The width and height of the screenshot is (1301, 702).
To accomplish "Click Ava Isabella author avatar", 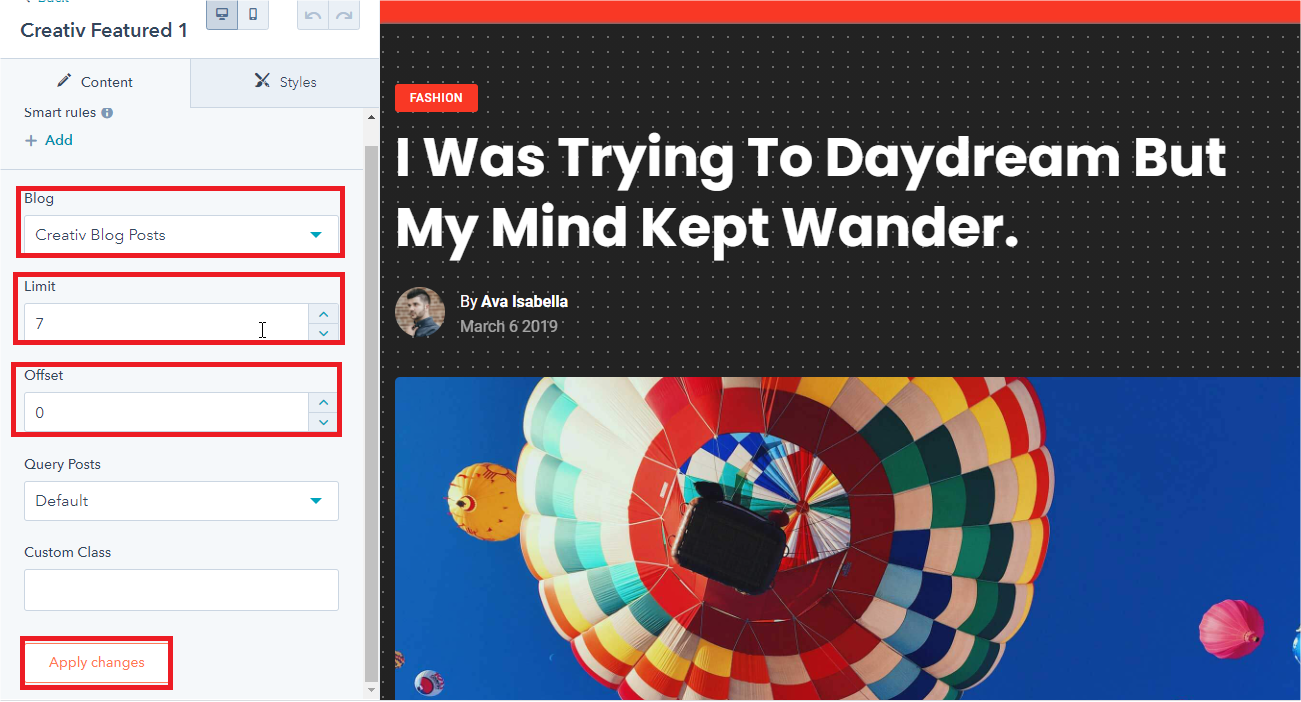I will [x=420, y=313].
